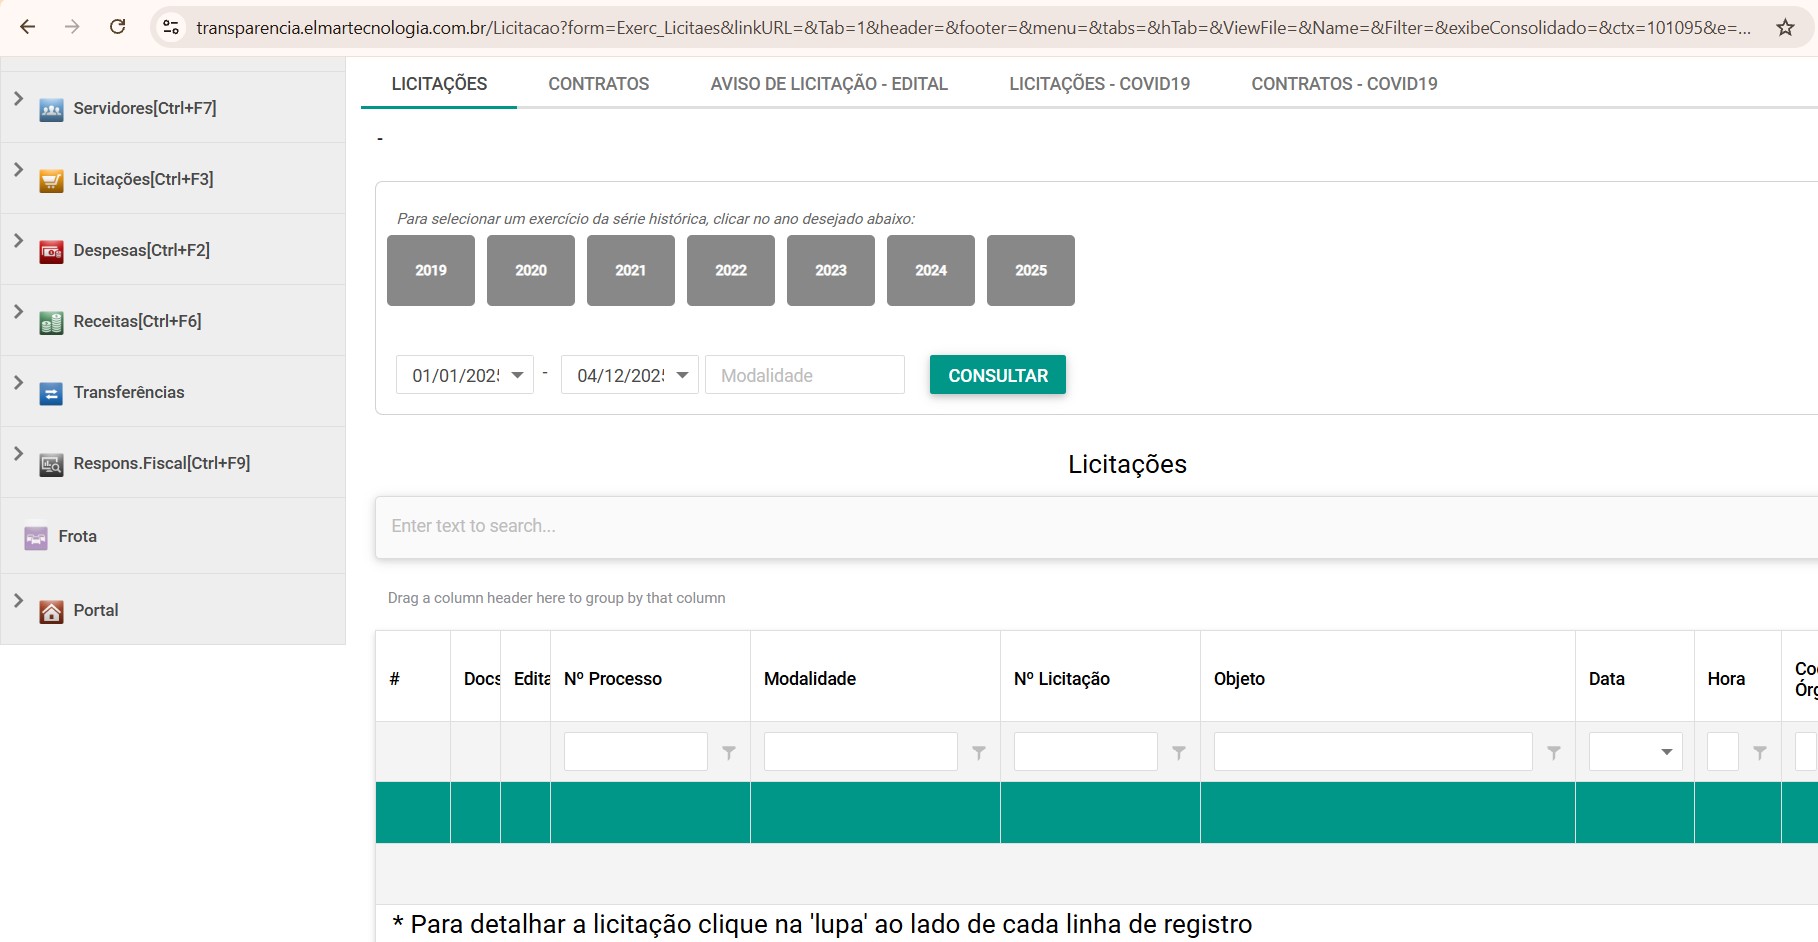Click the Licitações shopping cart icon
The height and width of the screenshot is (942, 1818).
click(x=51, y=181)
